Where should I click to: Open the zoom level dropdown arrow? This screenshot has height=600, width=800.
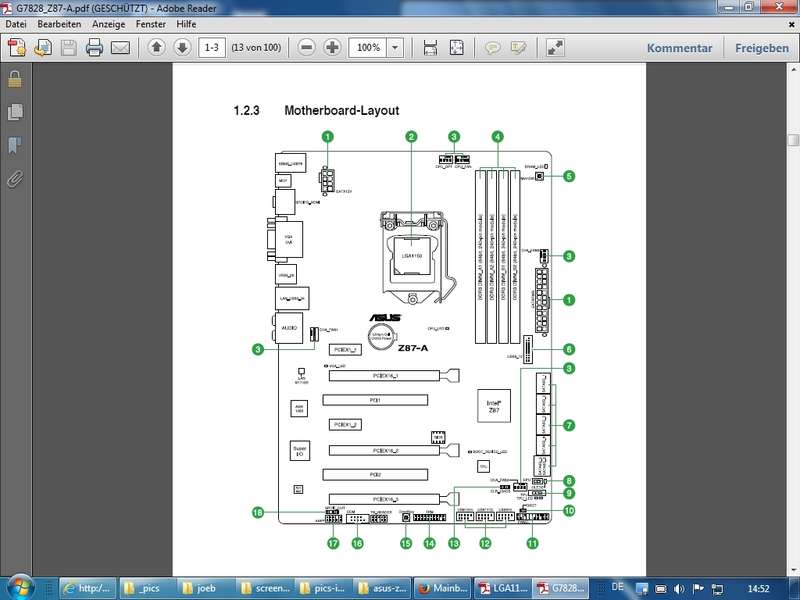pos(396,47)
